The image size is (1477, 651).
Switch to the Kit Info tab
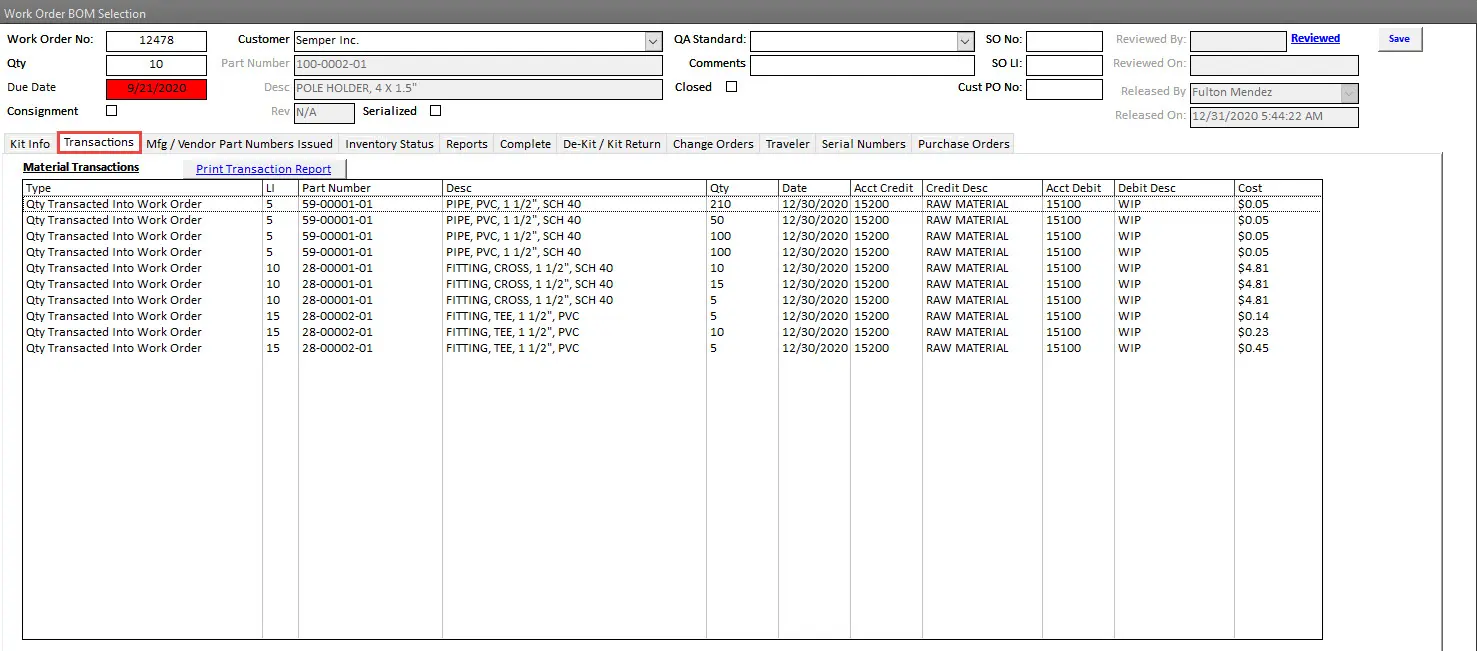[x=30, y=144]
